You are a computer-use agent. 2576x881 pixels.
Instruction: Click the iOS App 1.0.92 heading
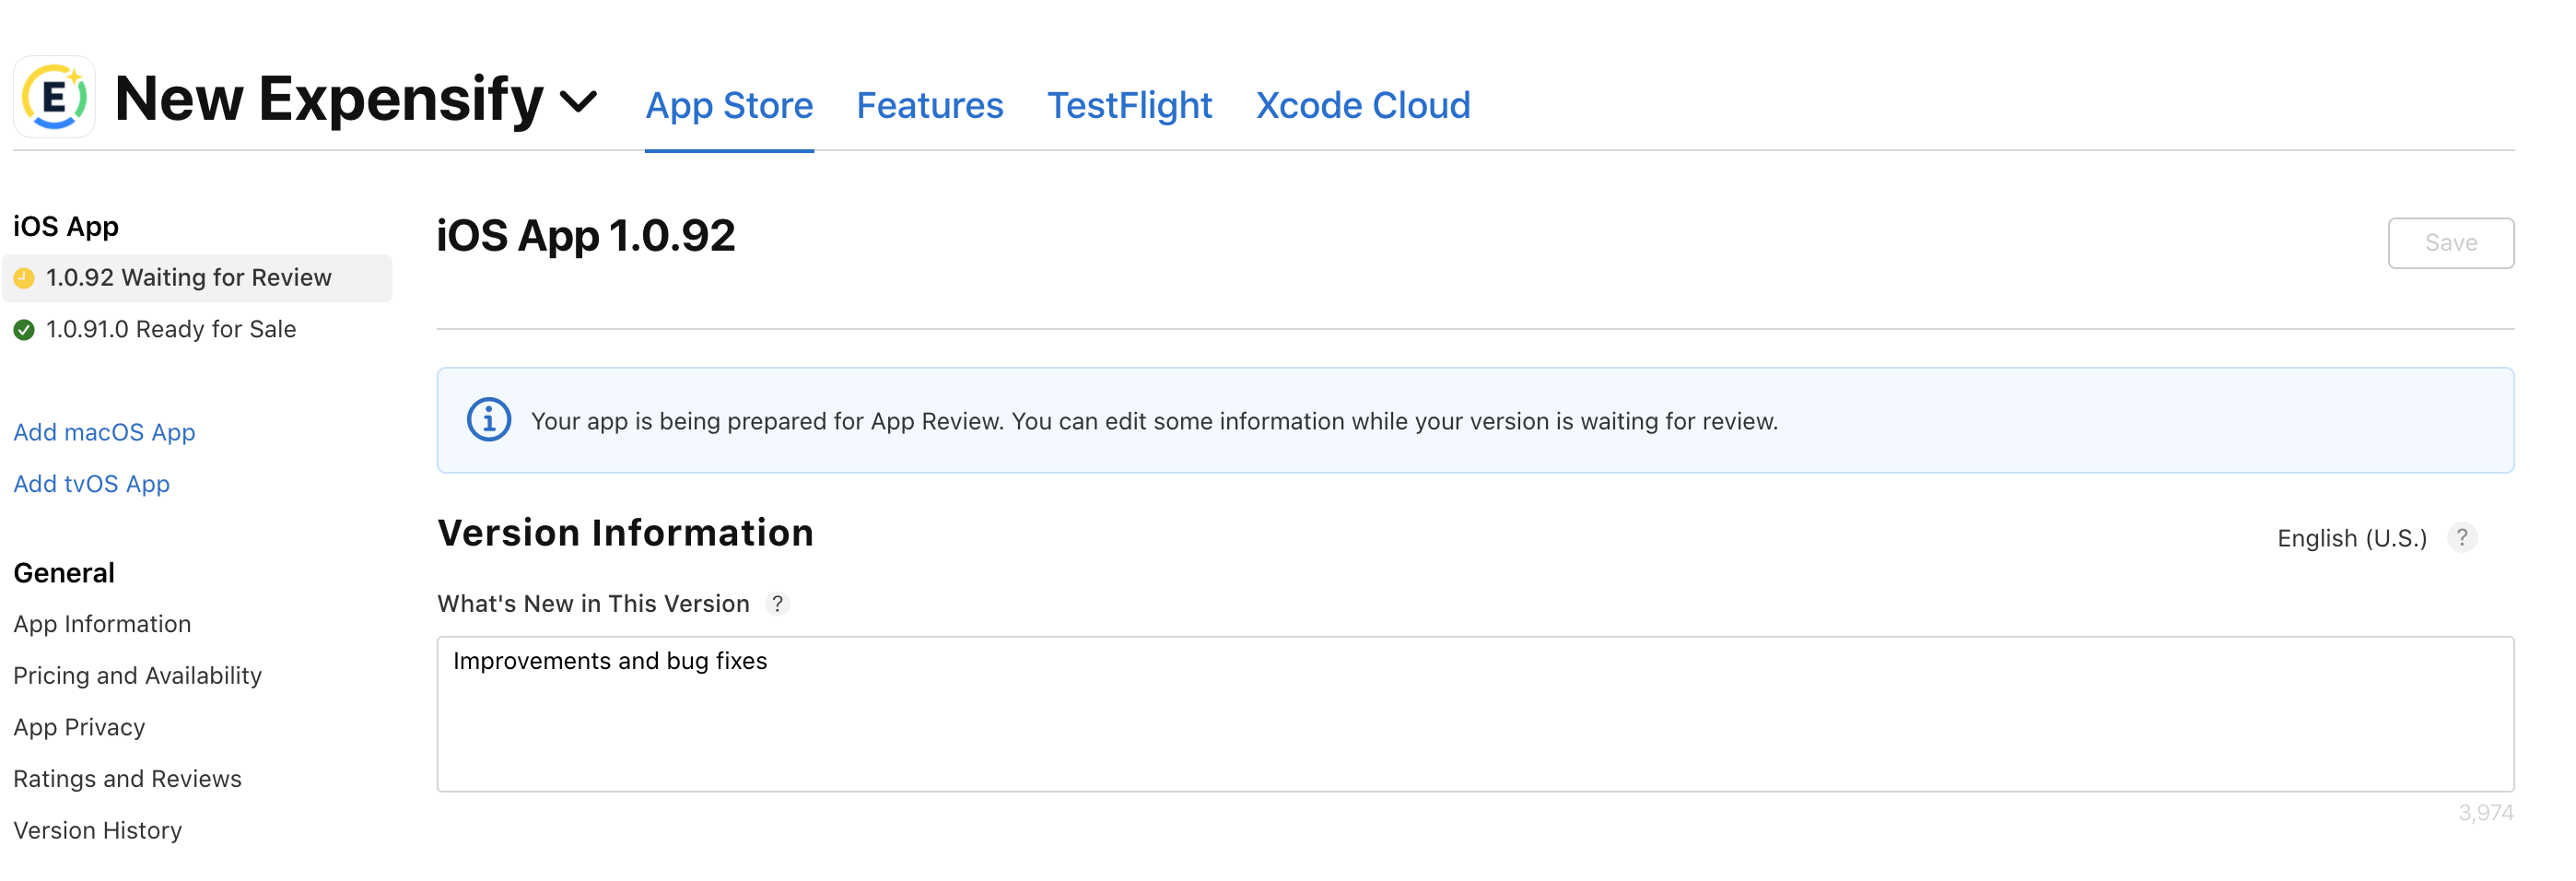(586, 236)
